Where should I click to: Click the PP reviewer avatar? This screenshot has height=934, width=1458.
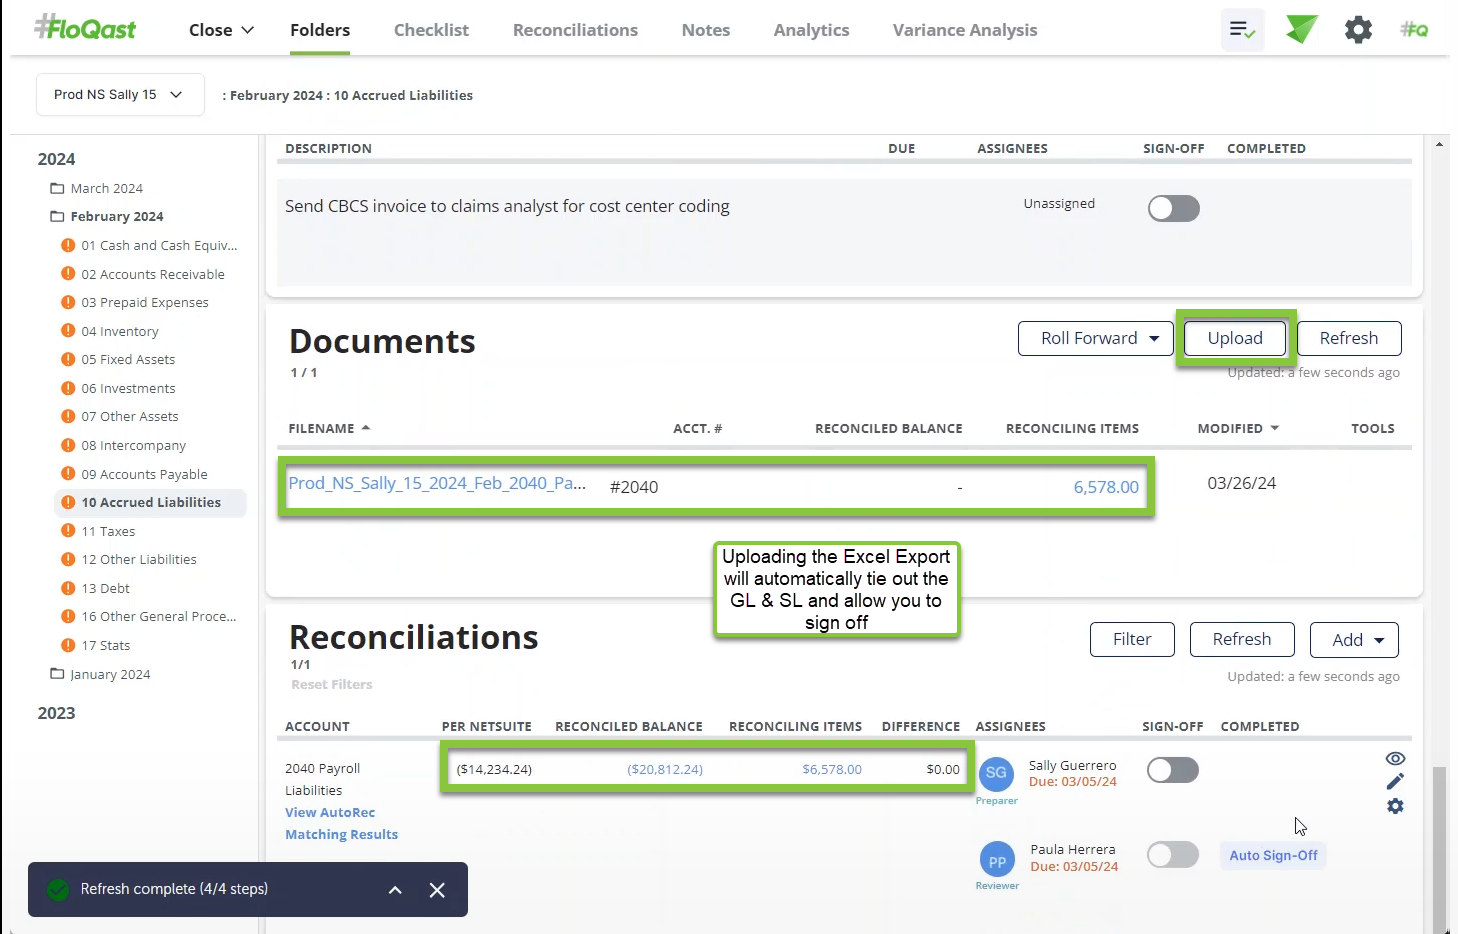pos(997,860)
